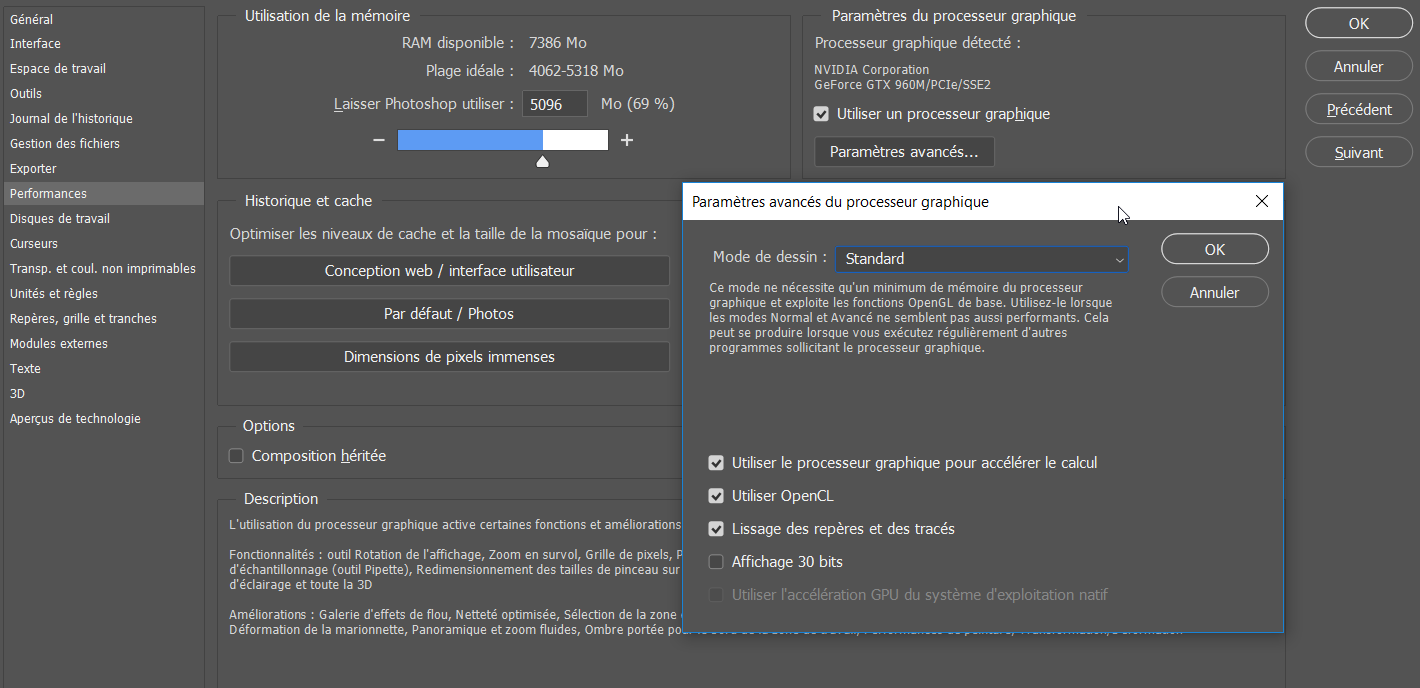Select the Par défaut / Photos preset

[449, 313]
